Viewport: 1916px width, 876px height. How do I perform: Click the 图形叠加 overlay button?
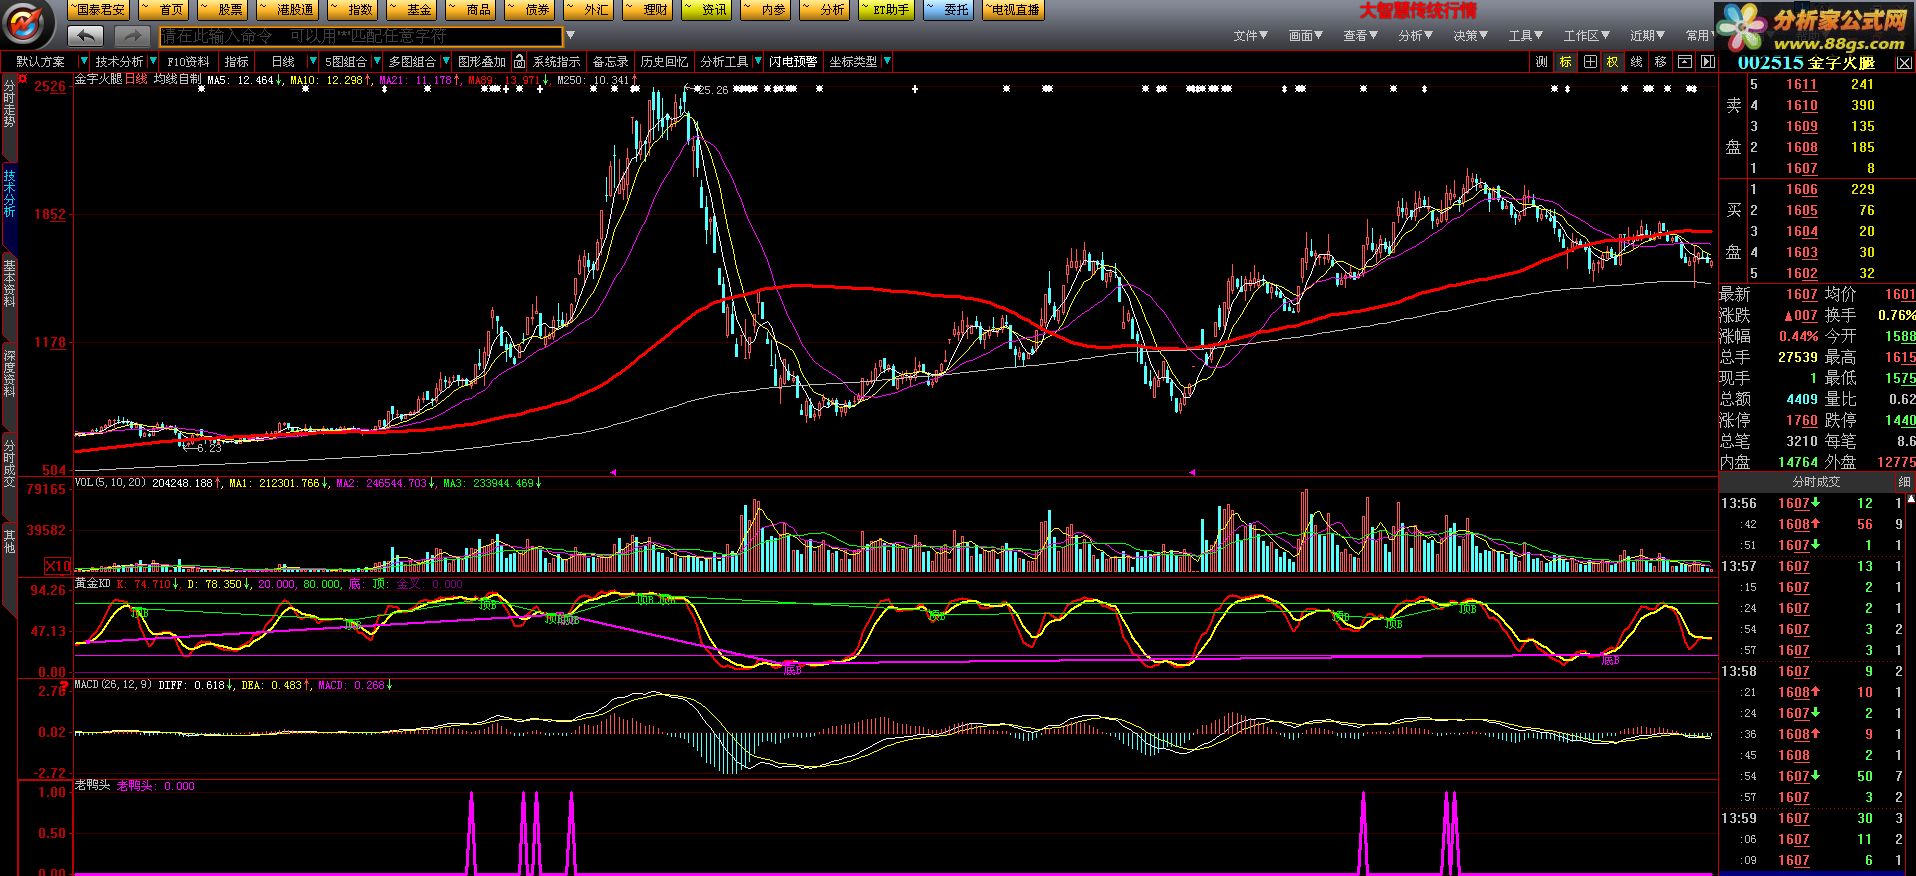tap(482, 62)
